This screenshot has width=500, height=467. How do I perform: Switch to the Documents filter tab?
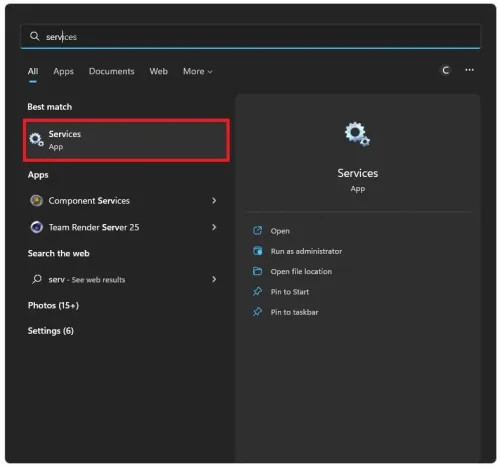click(112, 71)
